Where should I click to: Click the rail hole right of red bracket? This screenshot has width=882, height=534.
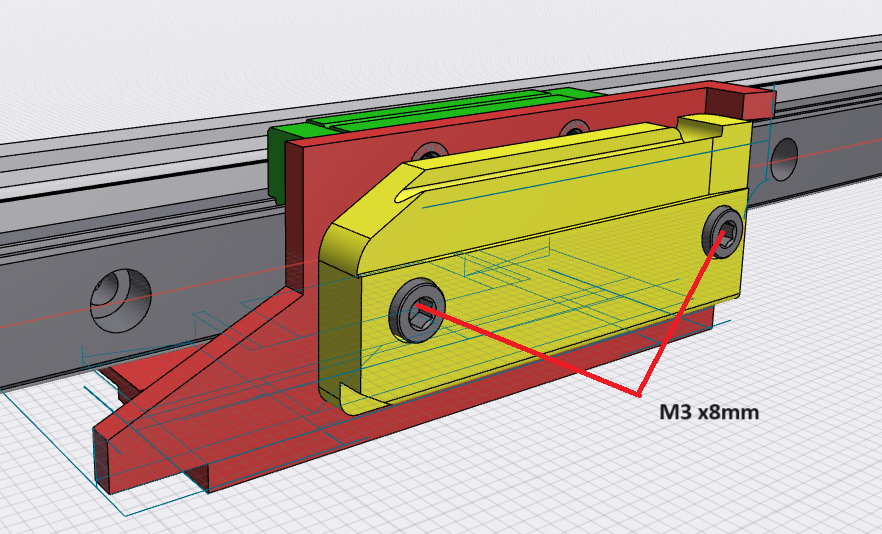783,154
